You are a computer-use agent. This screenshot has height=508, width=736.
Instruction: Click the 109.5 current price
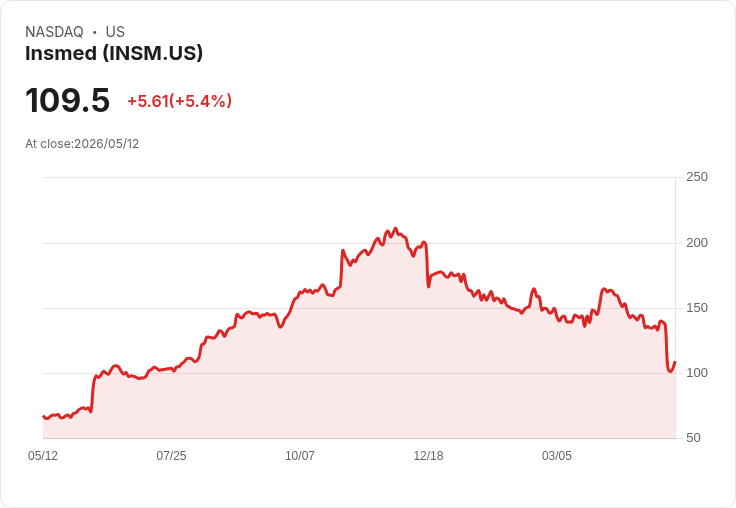(68, 100)
